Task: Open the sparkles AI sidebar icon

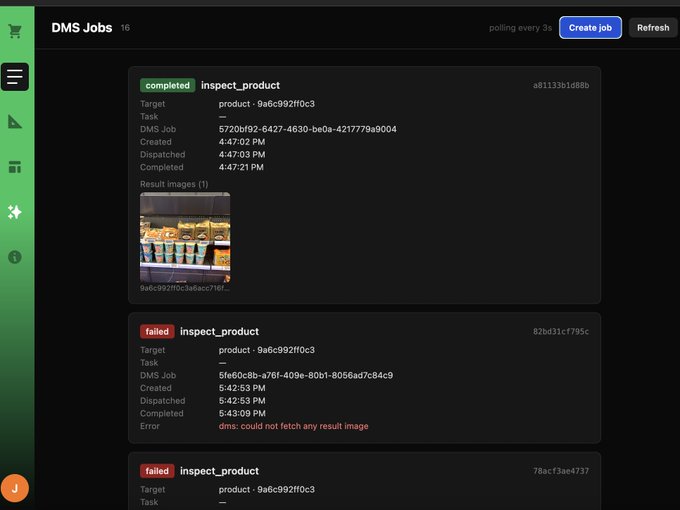Action: (x=15, y=212)
